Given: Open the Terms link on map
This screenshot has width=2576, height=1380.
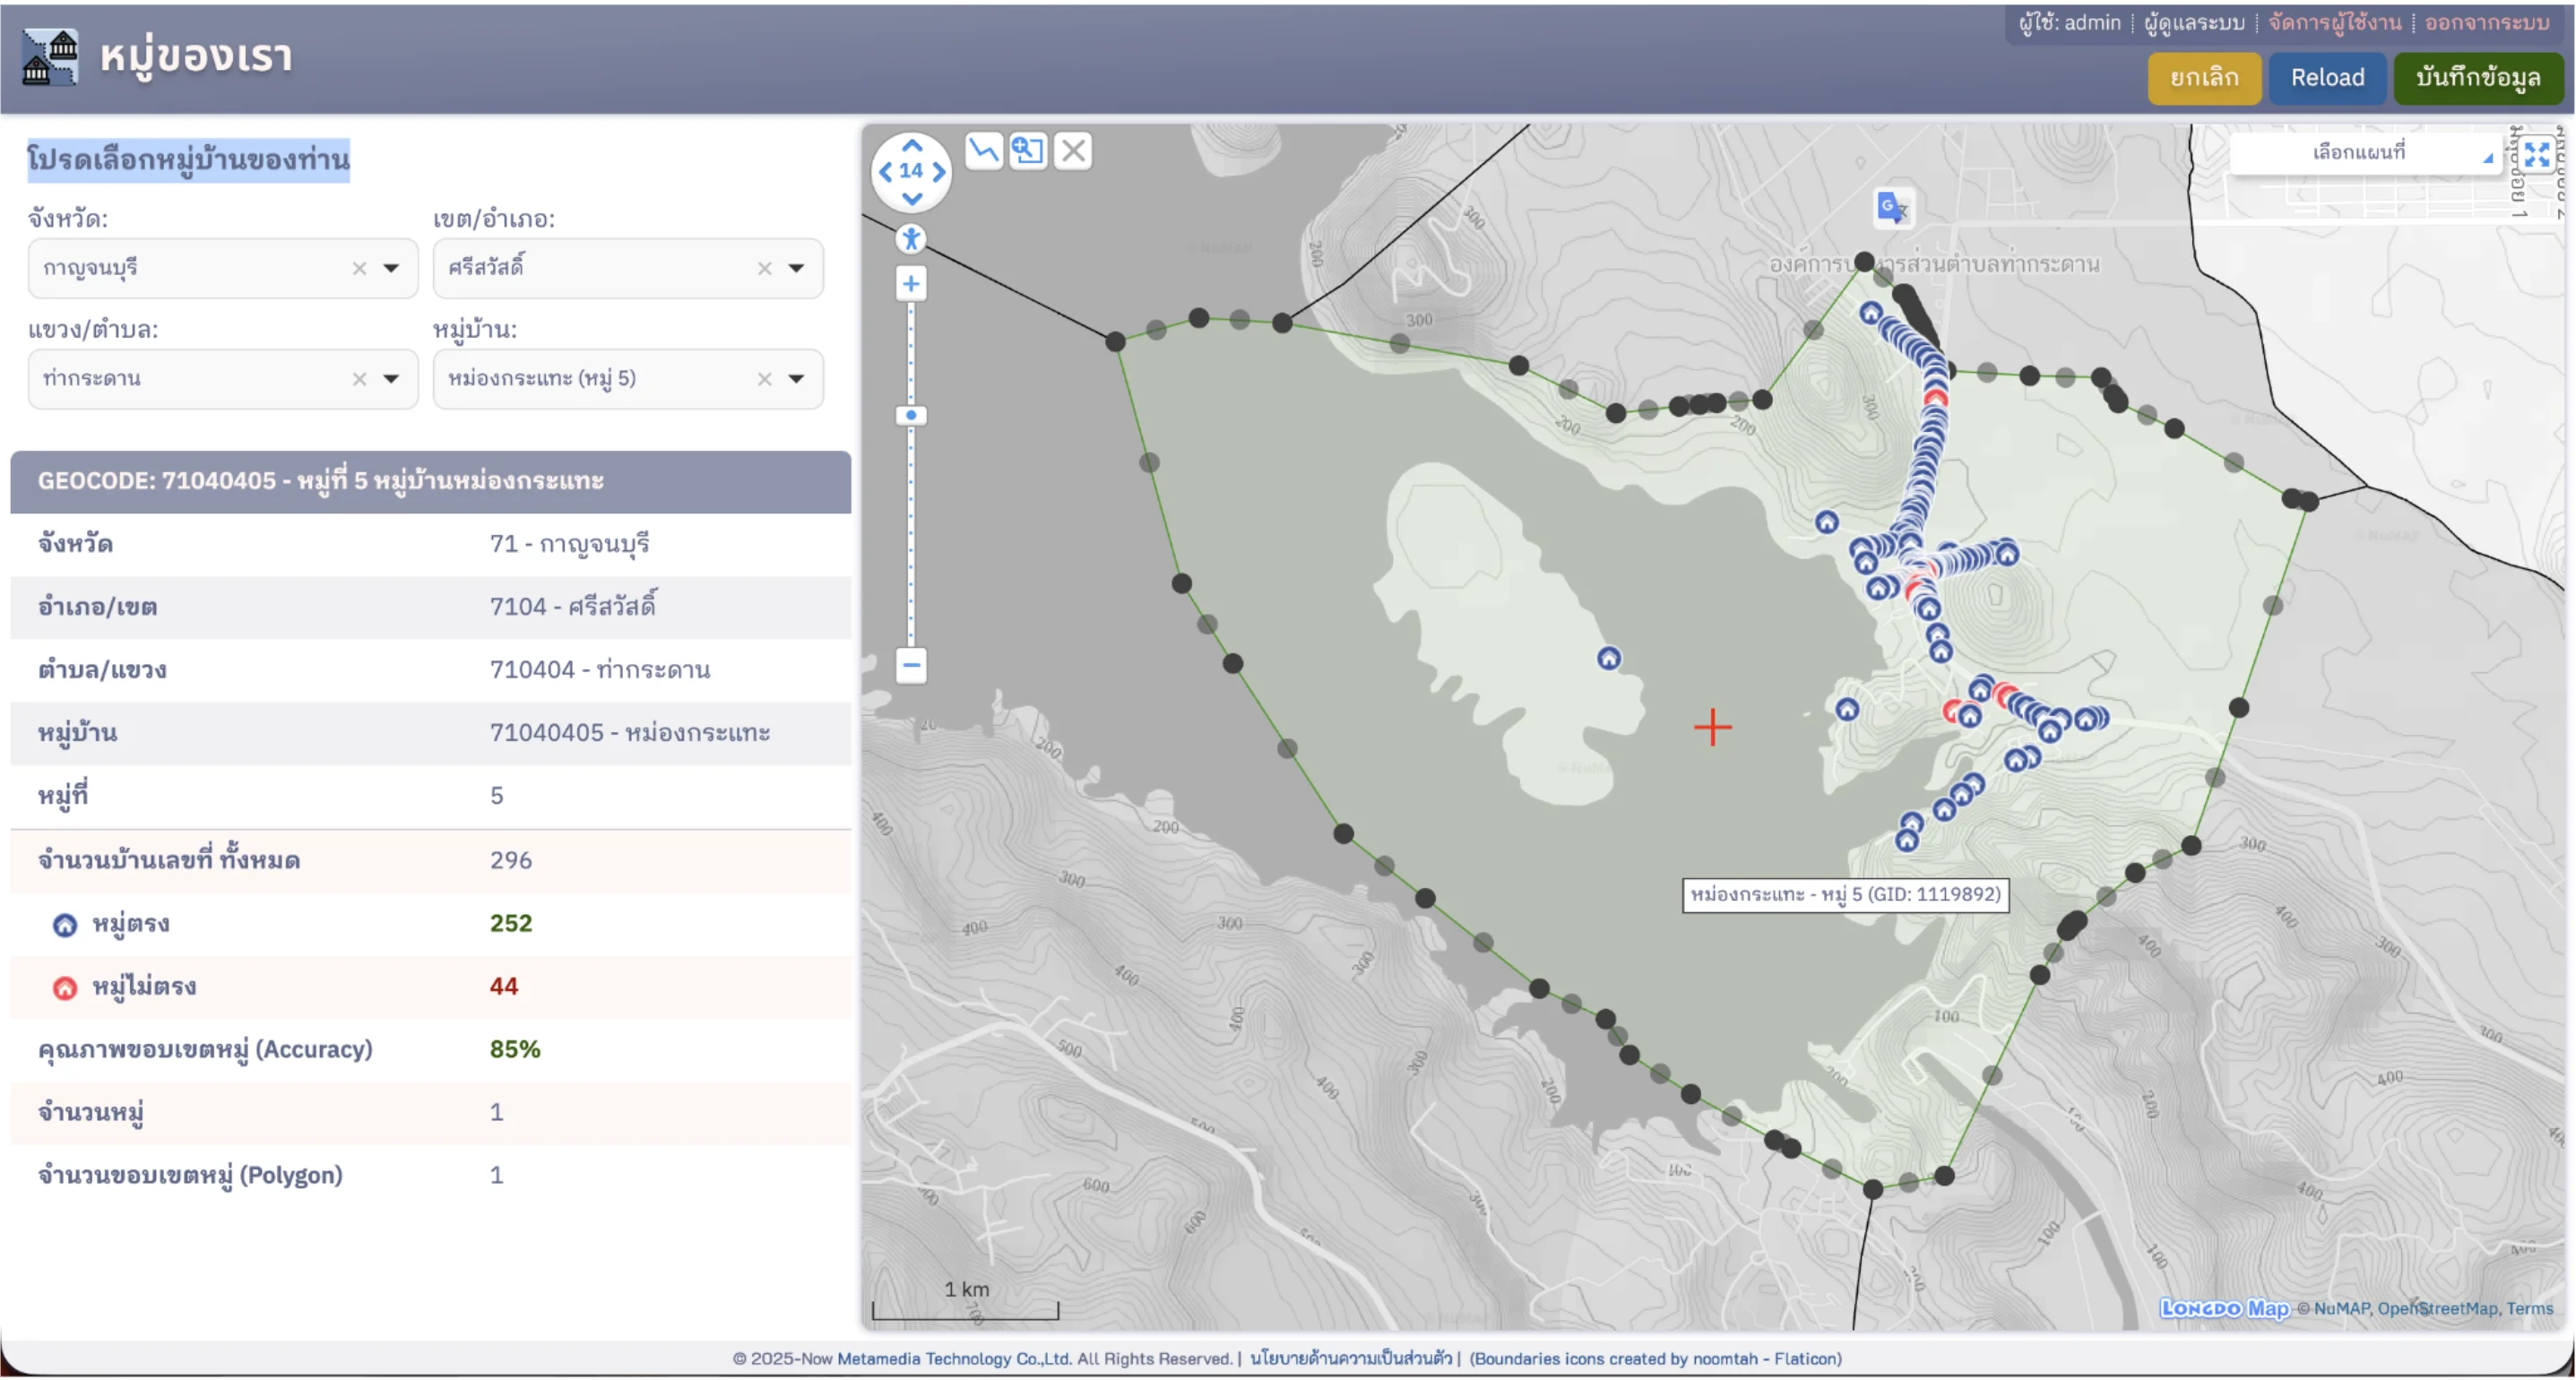Looking at the screenshot, I should pos(2530,1308).
